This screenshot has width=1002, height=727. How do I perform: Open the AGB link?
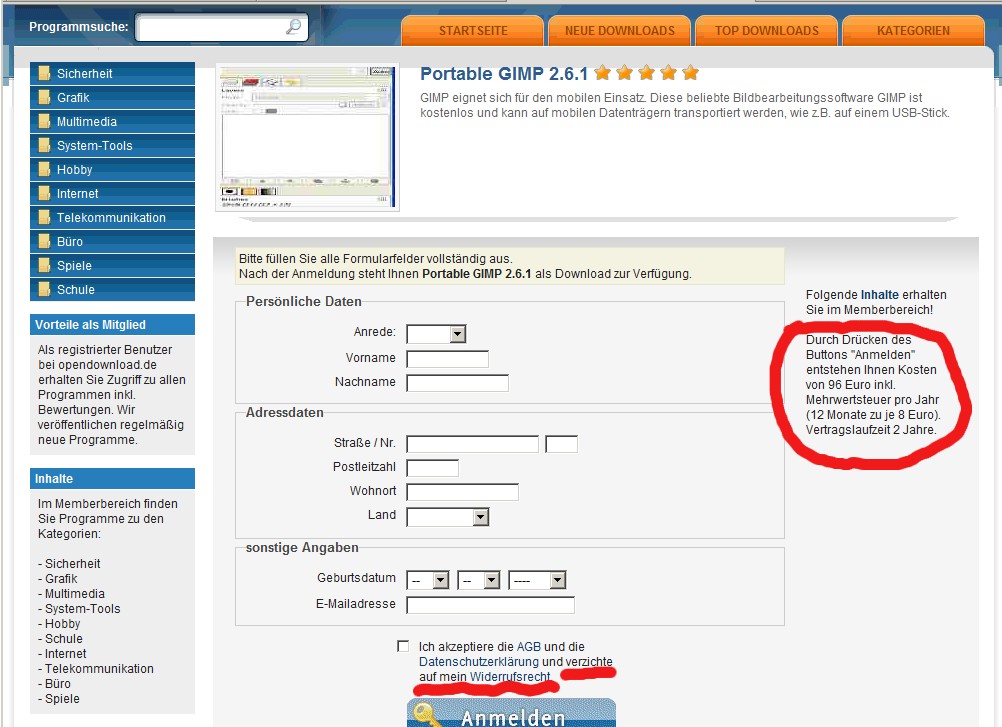click(x=528, y=647)
